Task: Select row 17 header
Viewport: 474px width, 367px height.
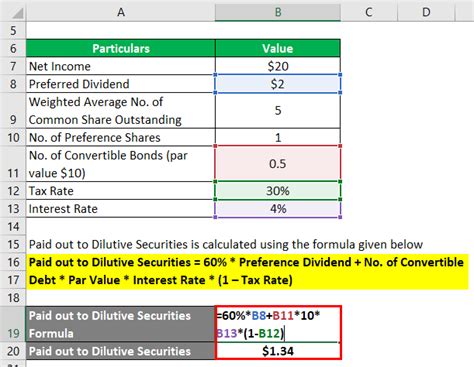Action: point(13,280)
